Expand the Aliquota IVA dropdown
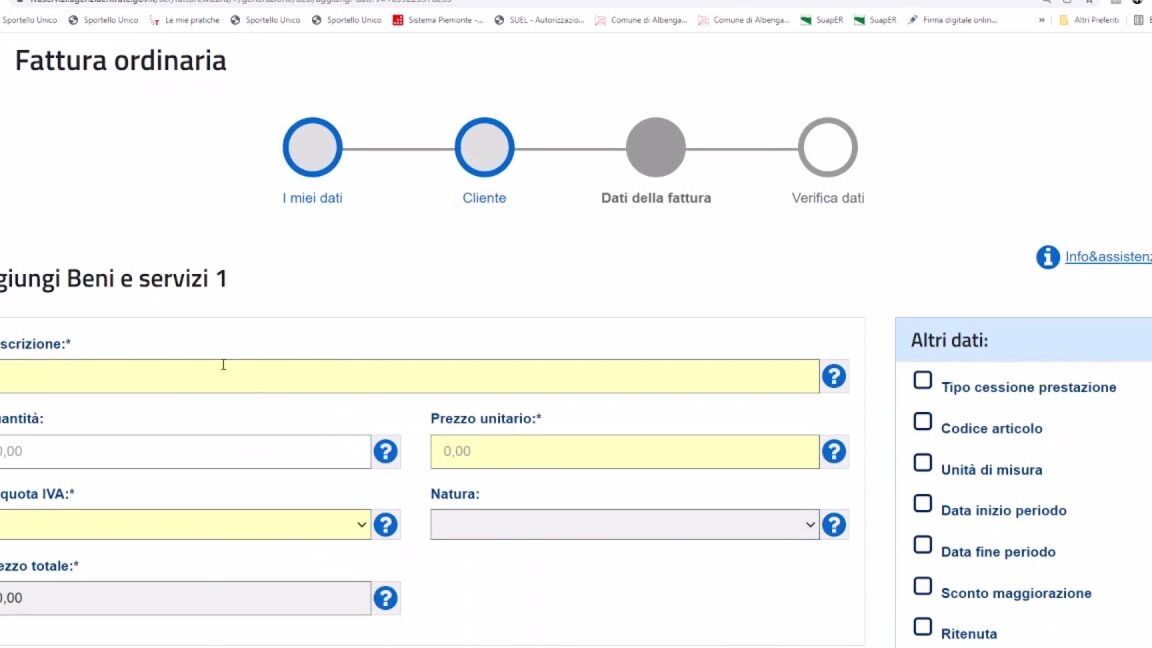The image size is (1152, 648). pos(184,525)
